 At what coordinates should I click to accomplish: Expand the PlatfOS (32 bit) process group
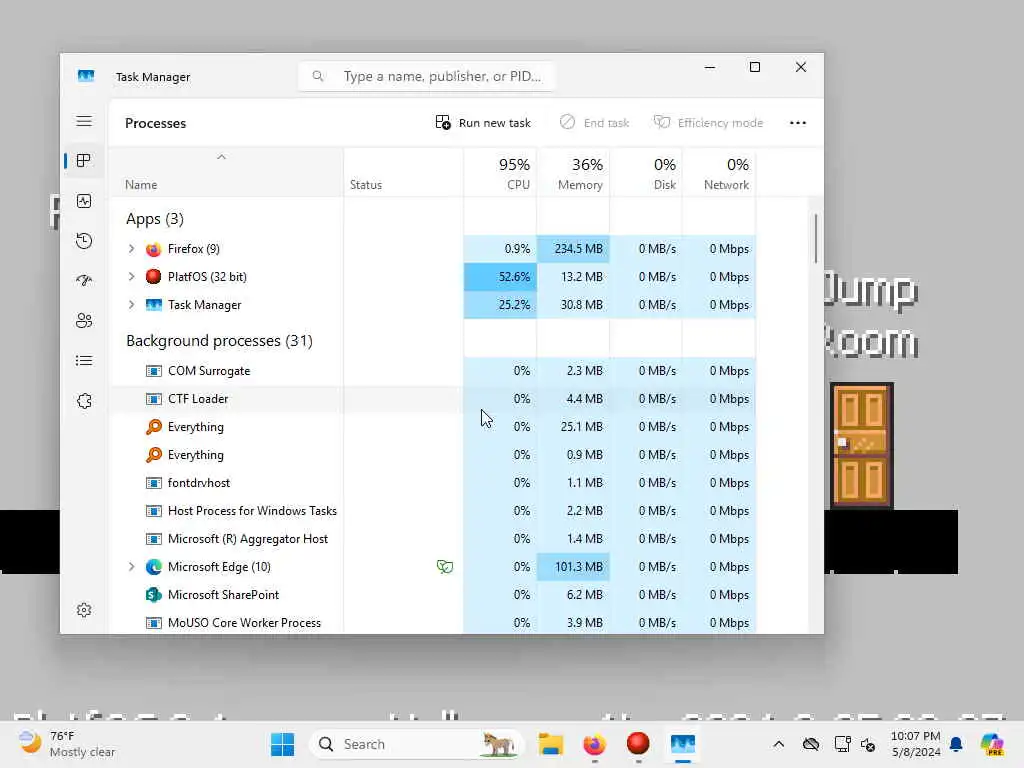tap(131, 277)
